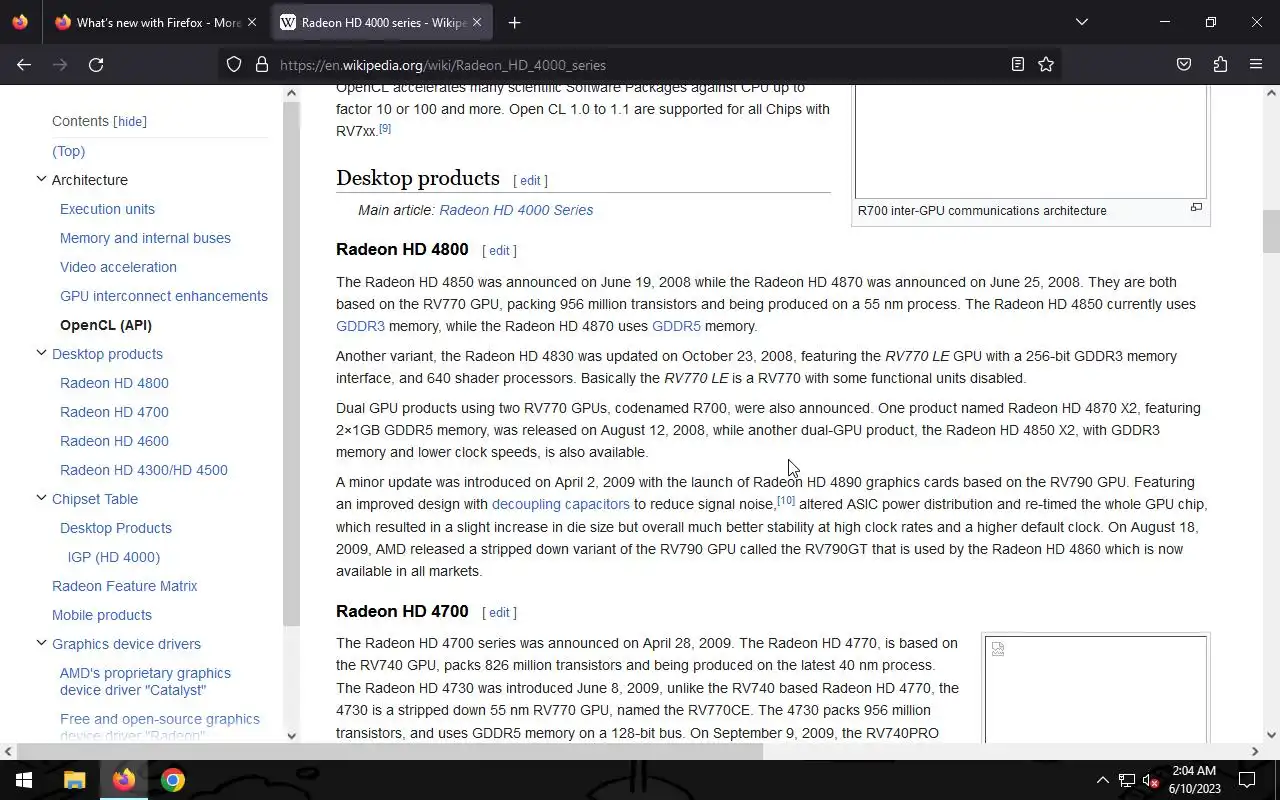Toggle Reader View in address bar
The image size is (1280, 800).
click(1017, 65)
